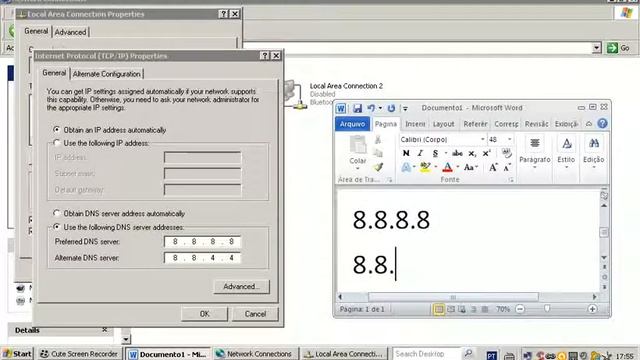Open the address bar dropdown arrow
Image resolution: width=640 pixels, height=360 pixels.
pos(597,48)
